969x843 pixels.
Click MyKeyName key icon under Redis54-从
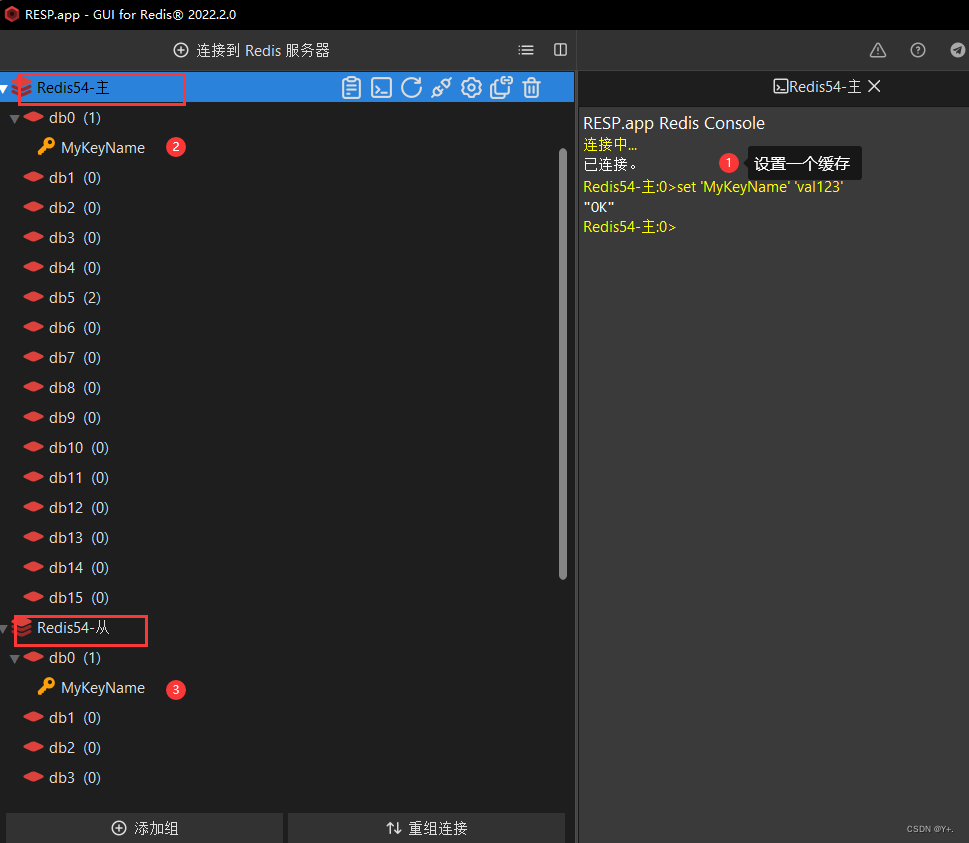(x=46, y=687)
